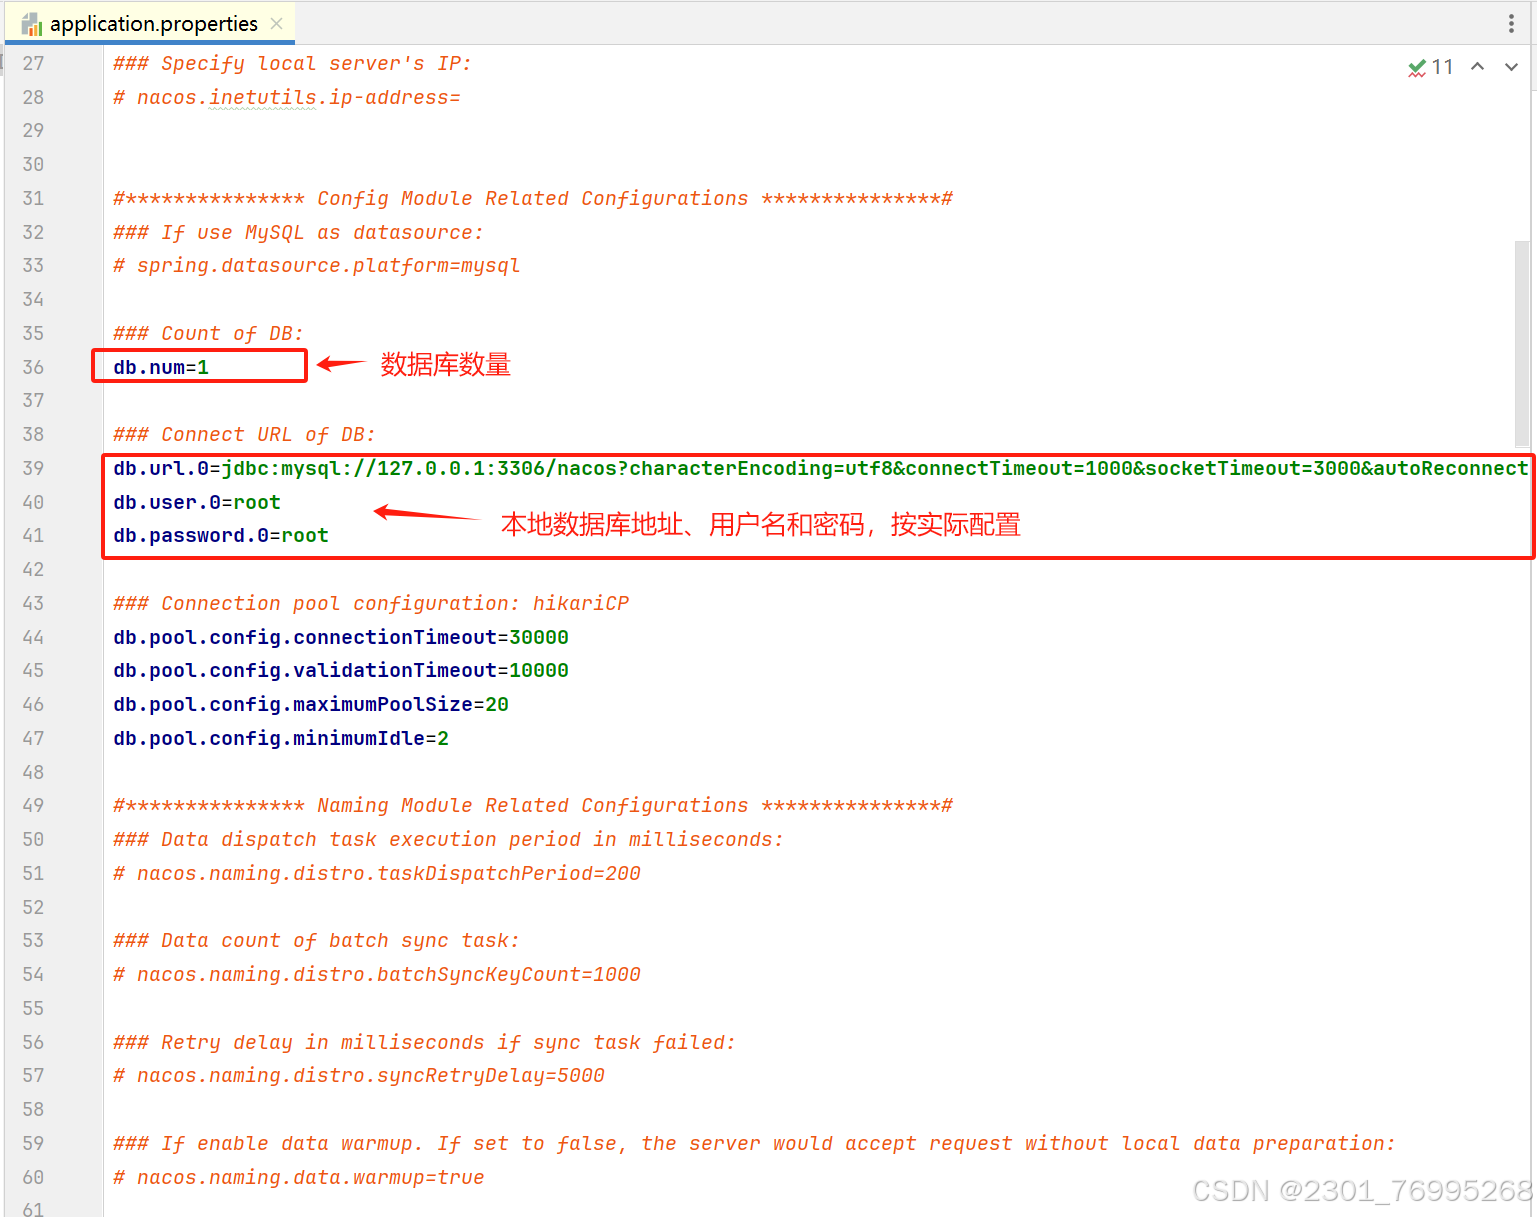This screenshot has height=1217, width=1537.
Task: Click the db.password.0=root line
Action: 221,536
